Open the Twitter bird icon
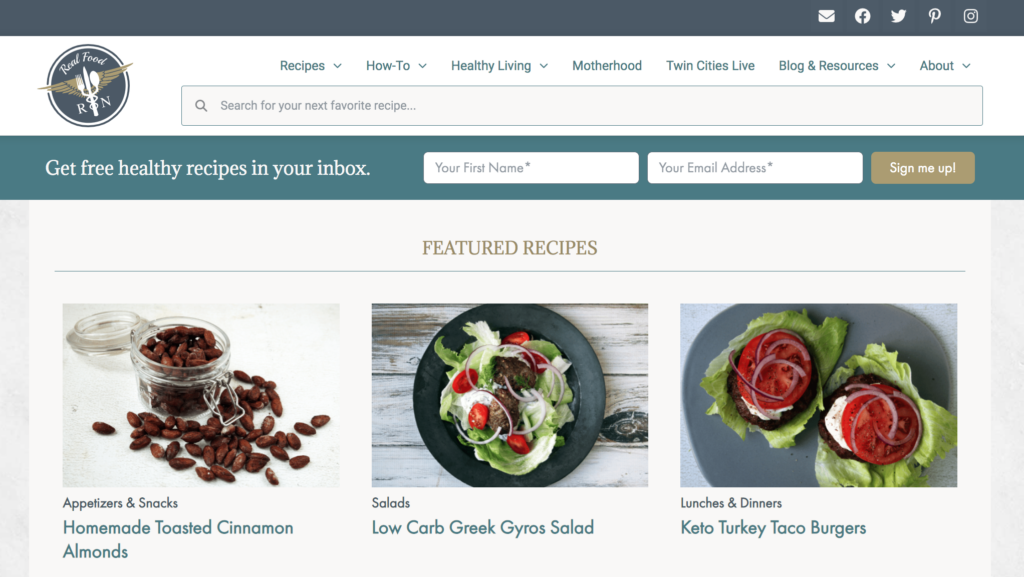This screenshot has height=577, width=1024. [899, 16]
